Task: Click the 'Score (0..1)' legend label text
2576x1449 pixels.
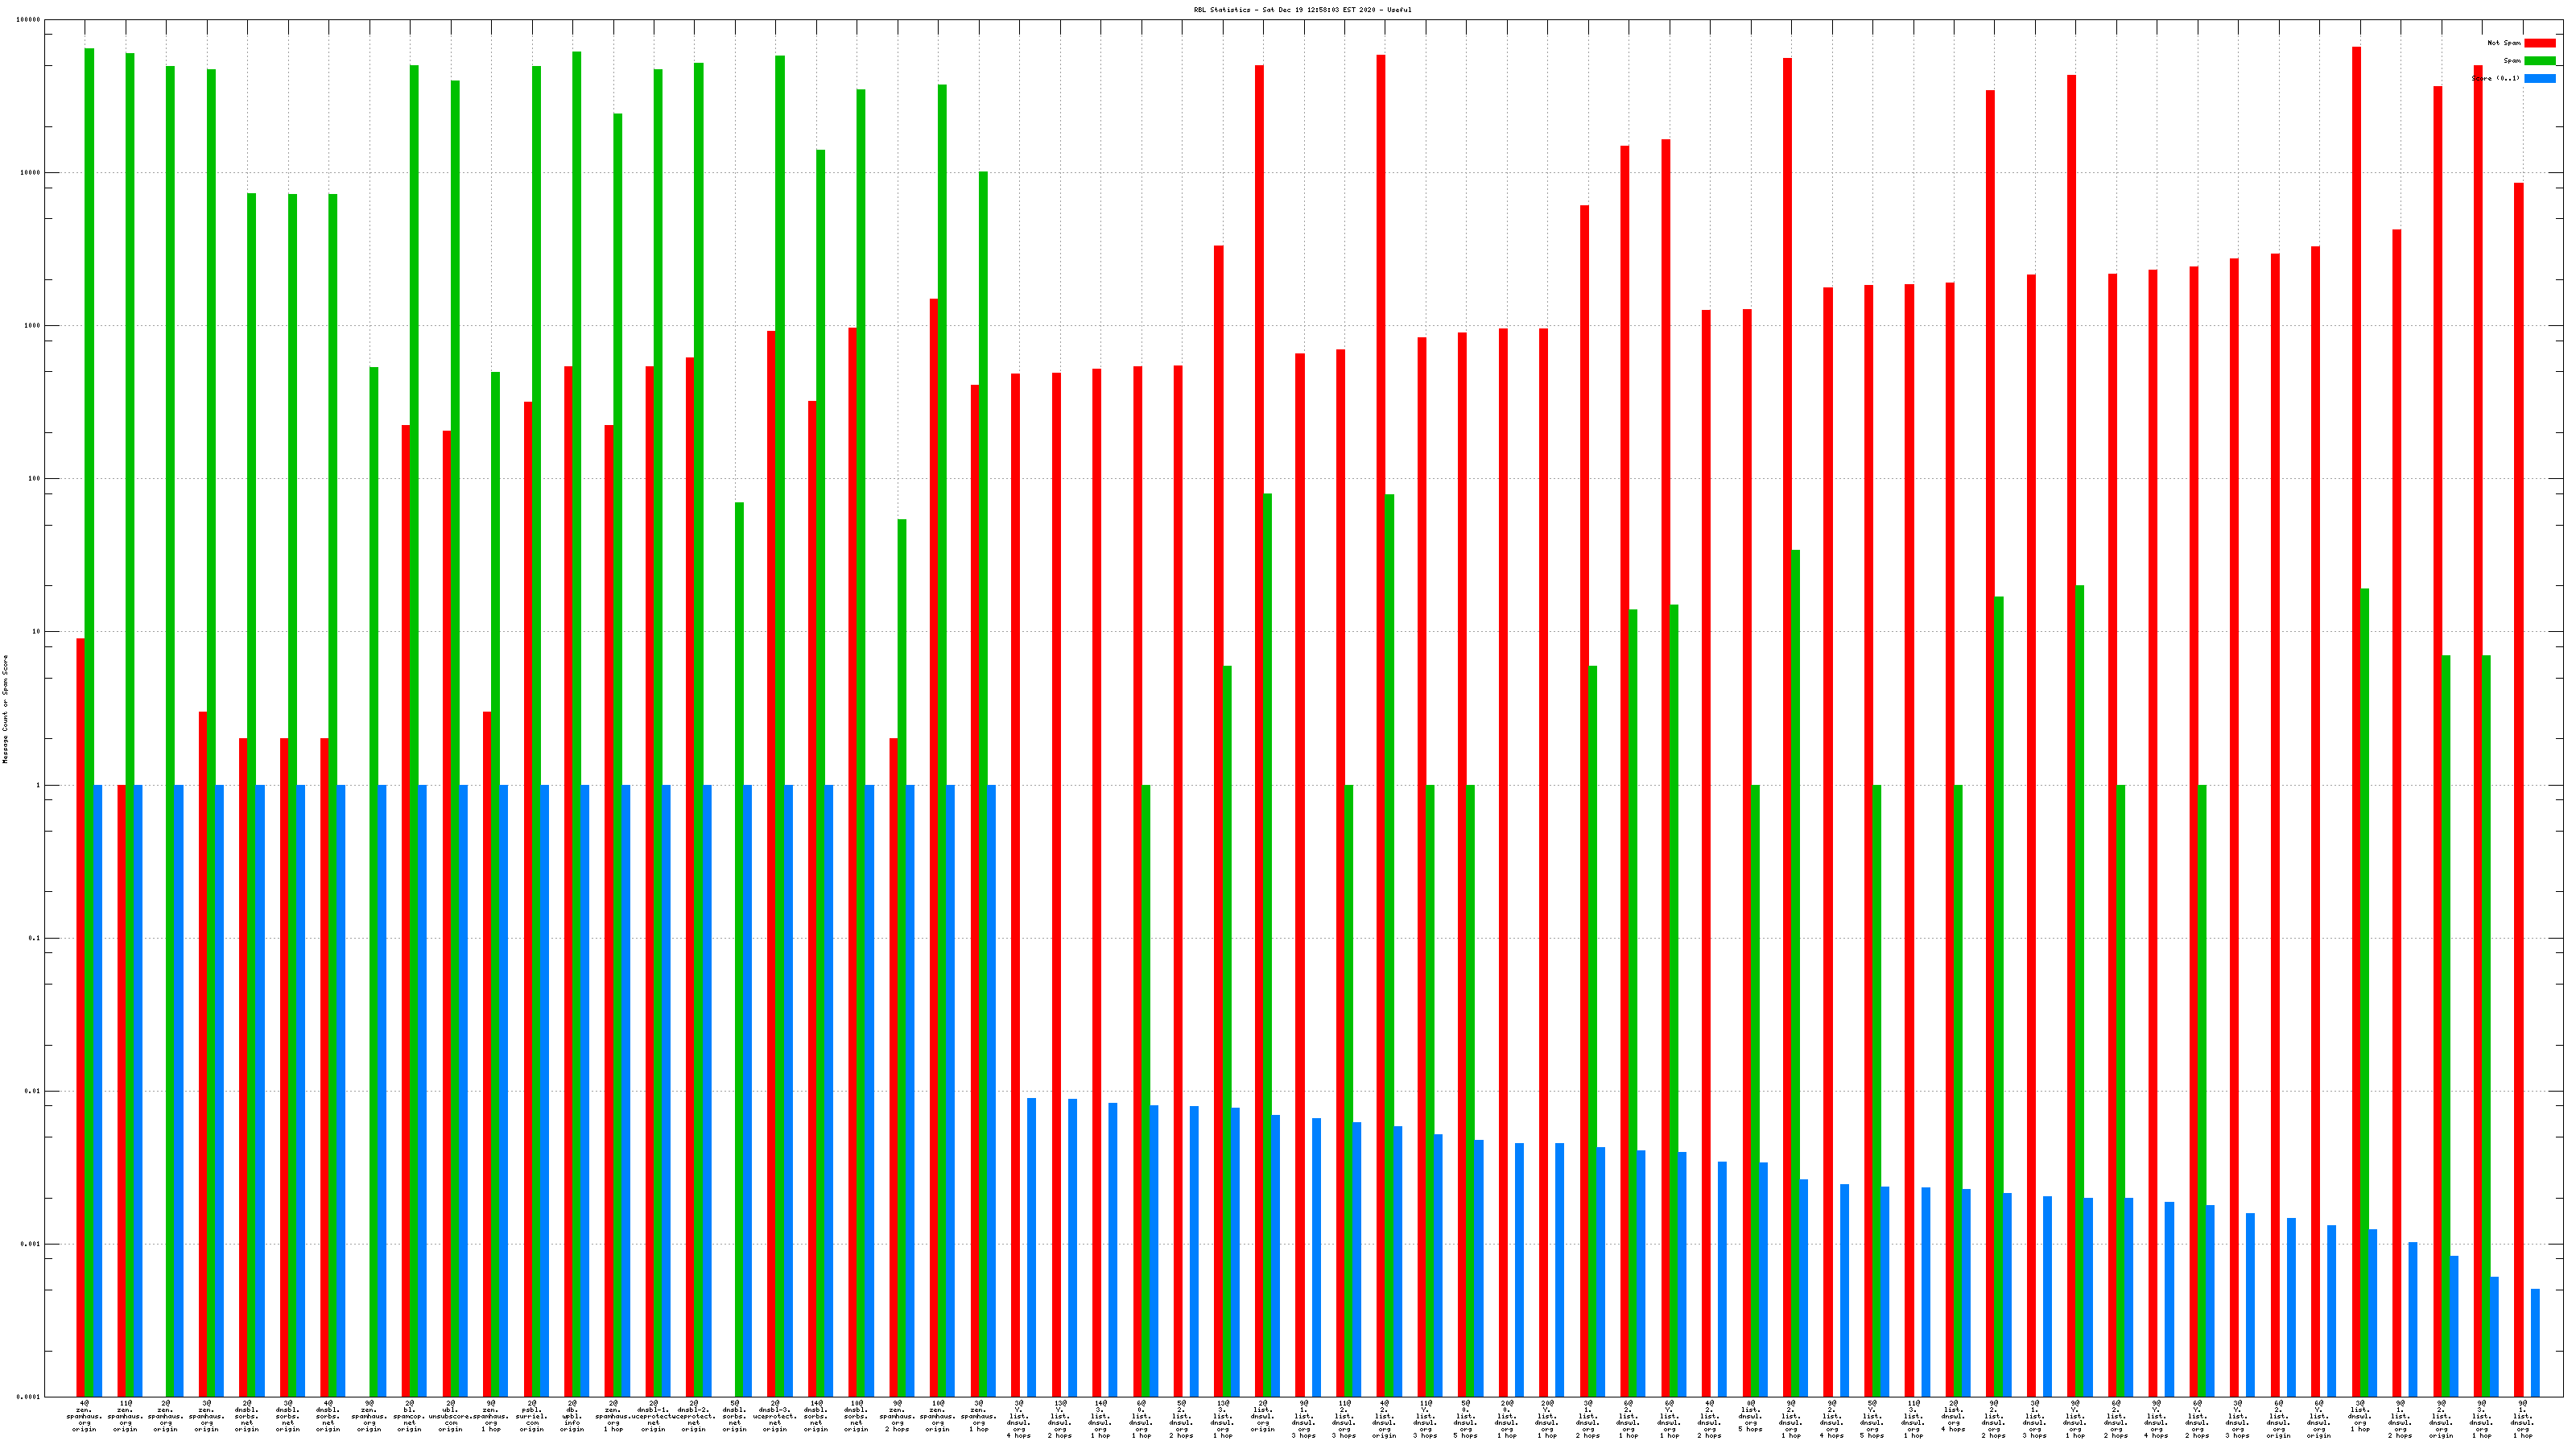Action: tap(2496, 78)
